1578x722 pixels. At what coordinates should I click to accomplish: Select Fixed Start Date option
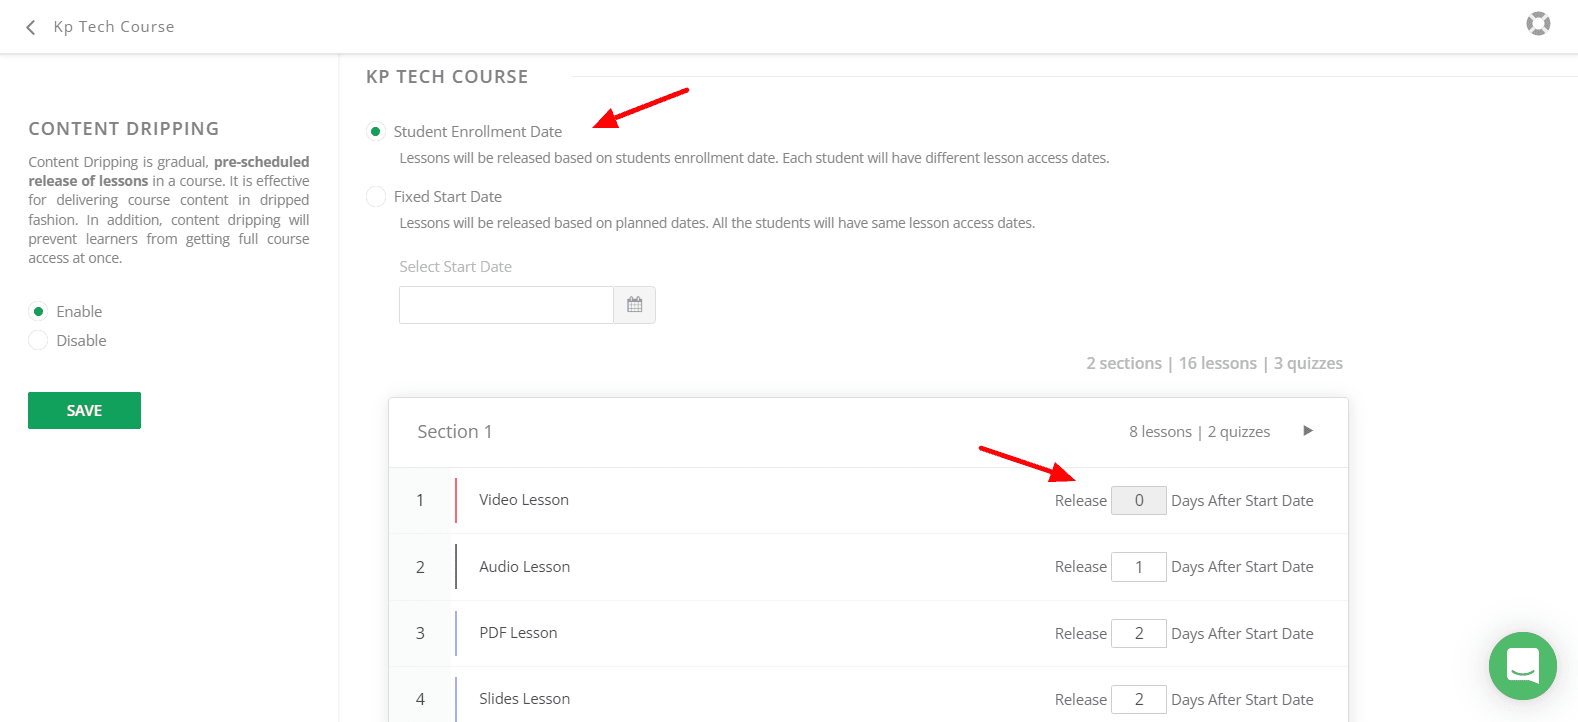376,197
